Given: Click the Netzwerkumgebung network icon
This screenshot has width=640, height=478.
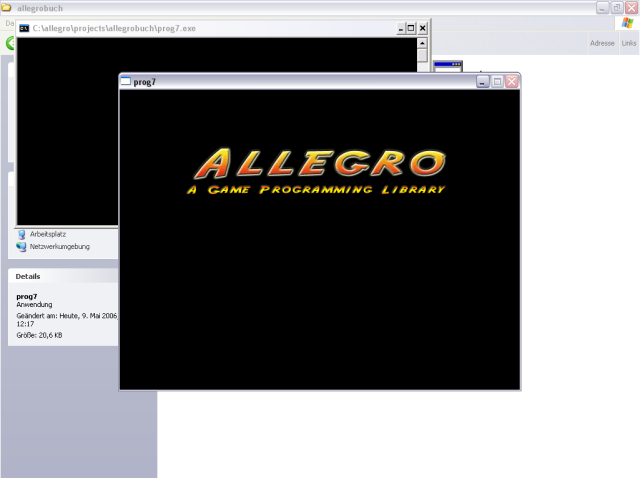Looking at the screenshot, I should pyautogui.click(x=22, y=247).
